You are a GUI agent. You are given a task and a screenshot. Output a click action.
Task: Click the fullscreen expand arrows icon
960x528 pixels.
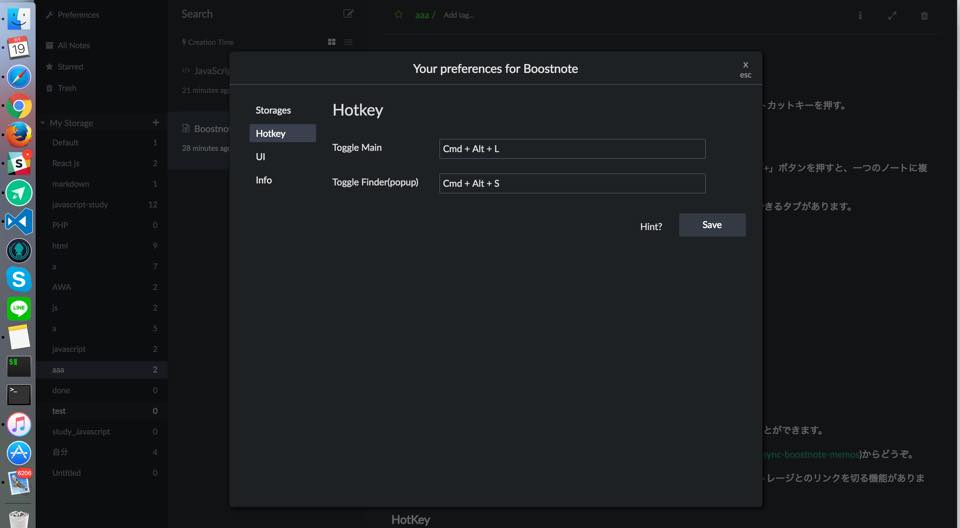coord(892,15)
